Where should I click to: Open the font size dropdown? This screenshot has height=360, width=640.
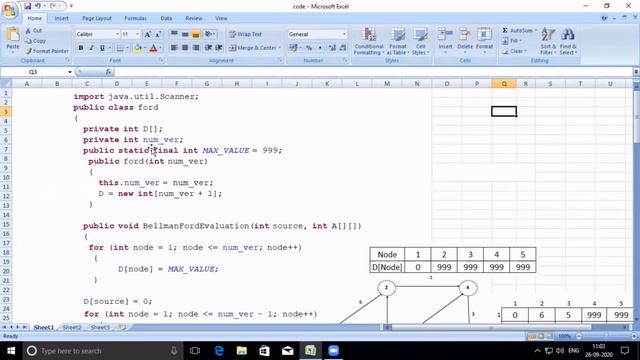click(138, 34)
